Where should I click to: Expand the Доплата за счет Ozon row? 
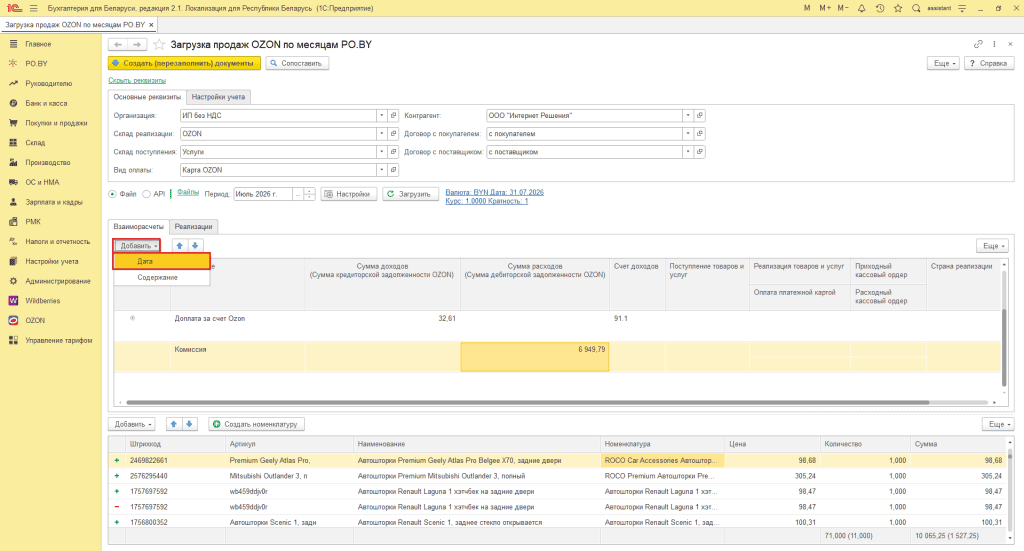tap(133, 319)
